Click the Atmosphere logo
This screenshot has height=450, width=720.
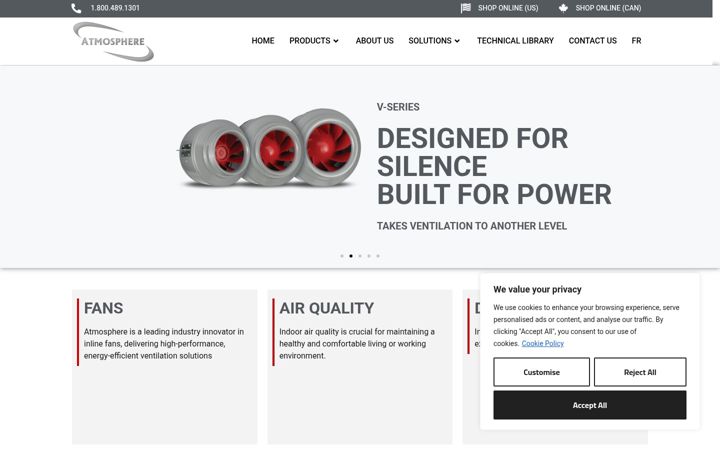(113, 41)
